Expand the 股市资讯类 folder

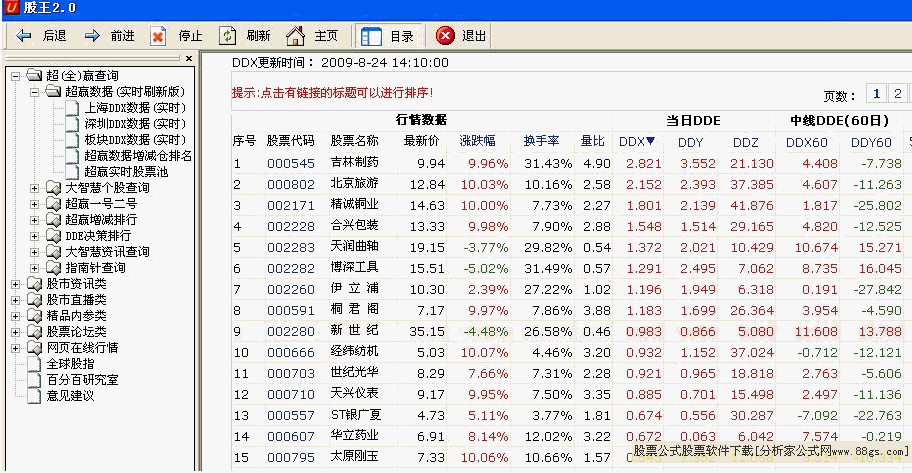[16, 284]
